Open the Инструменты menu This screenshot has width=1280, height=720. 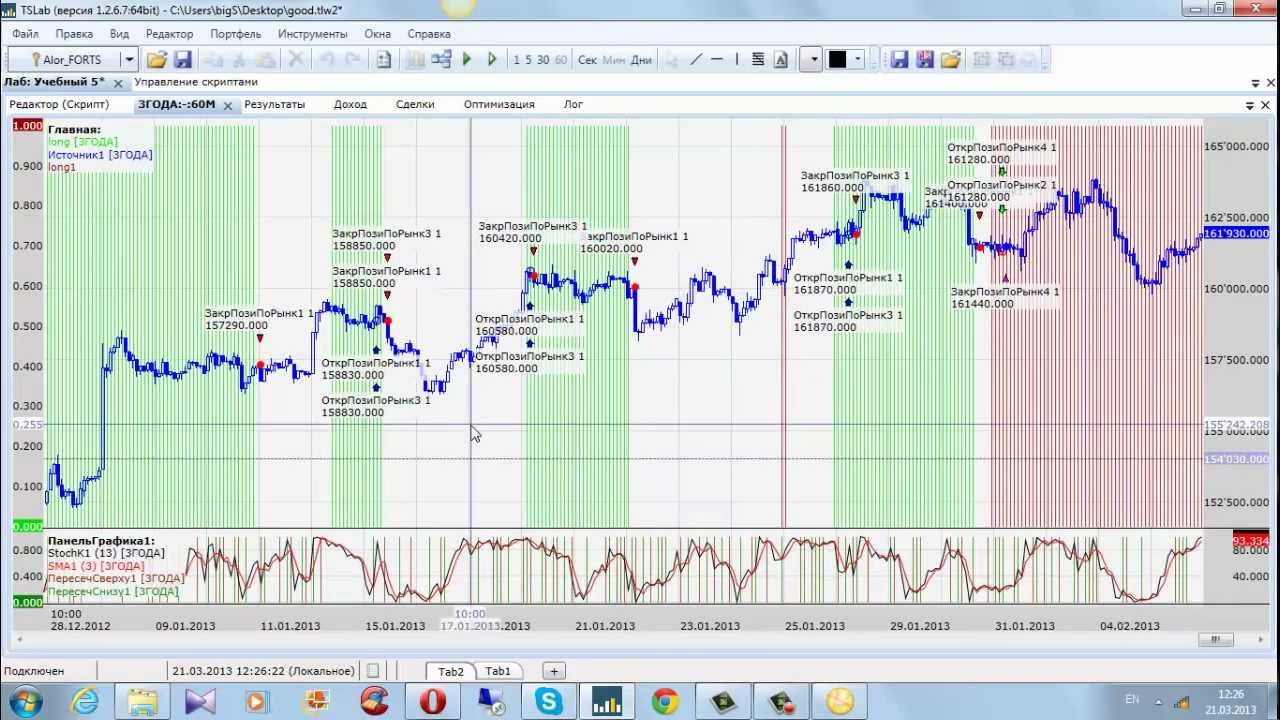click(313, 33)
